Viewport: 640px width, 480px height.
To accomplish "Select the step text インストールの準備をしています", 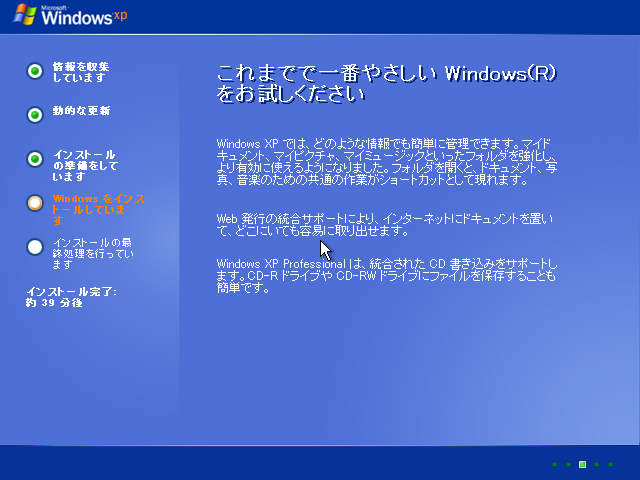I will click(x=85, y=165).
